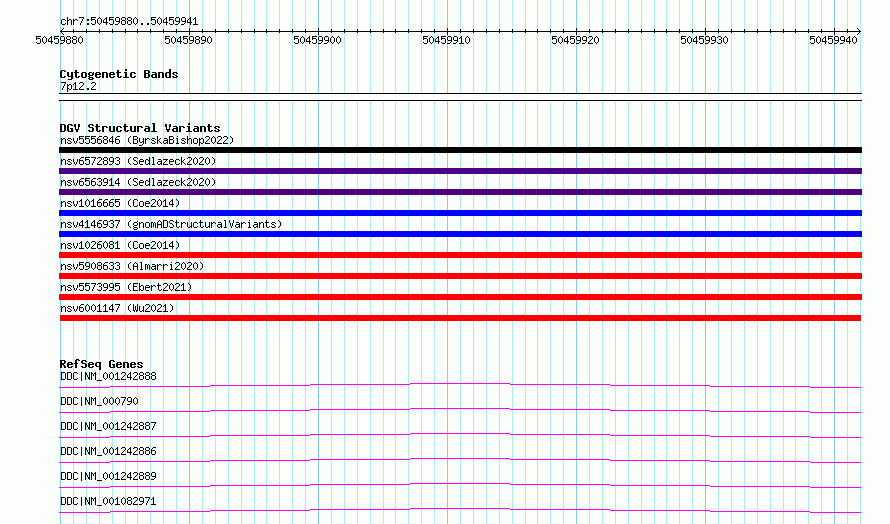
Task: Open variant nsv5573995 (Ebert2021) label
Action: (x=126, y=287)
